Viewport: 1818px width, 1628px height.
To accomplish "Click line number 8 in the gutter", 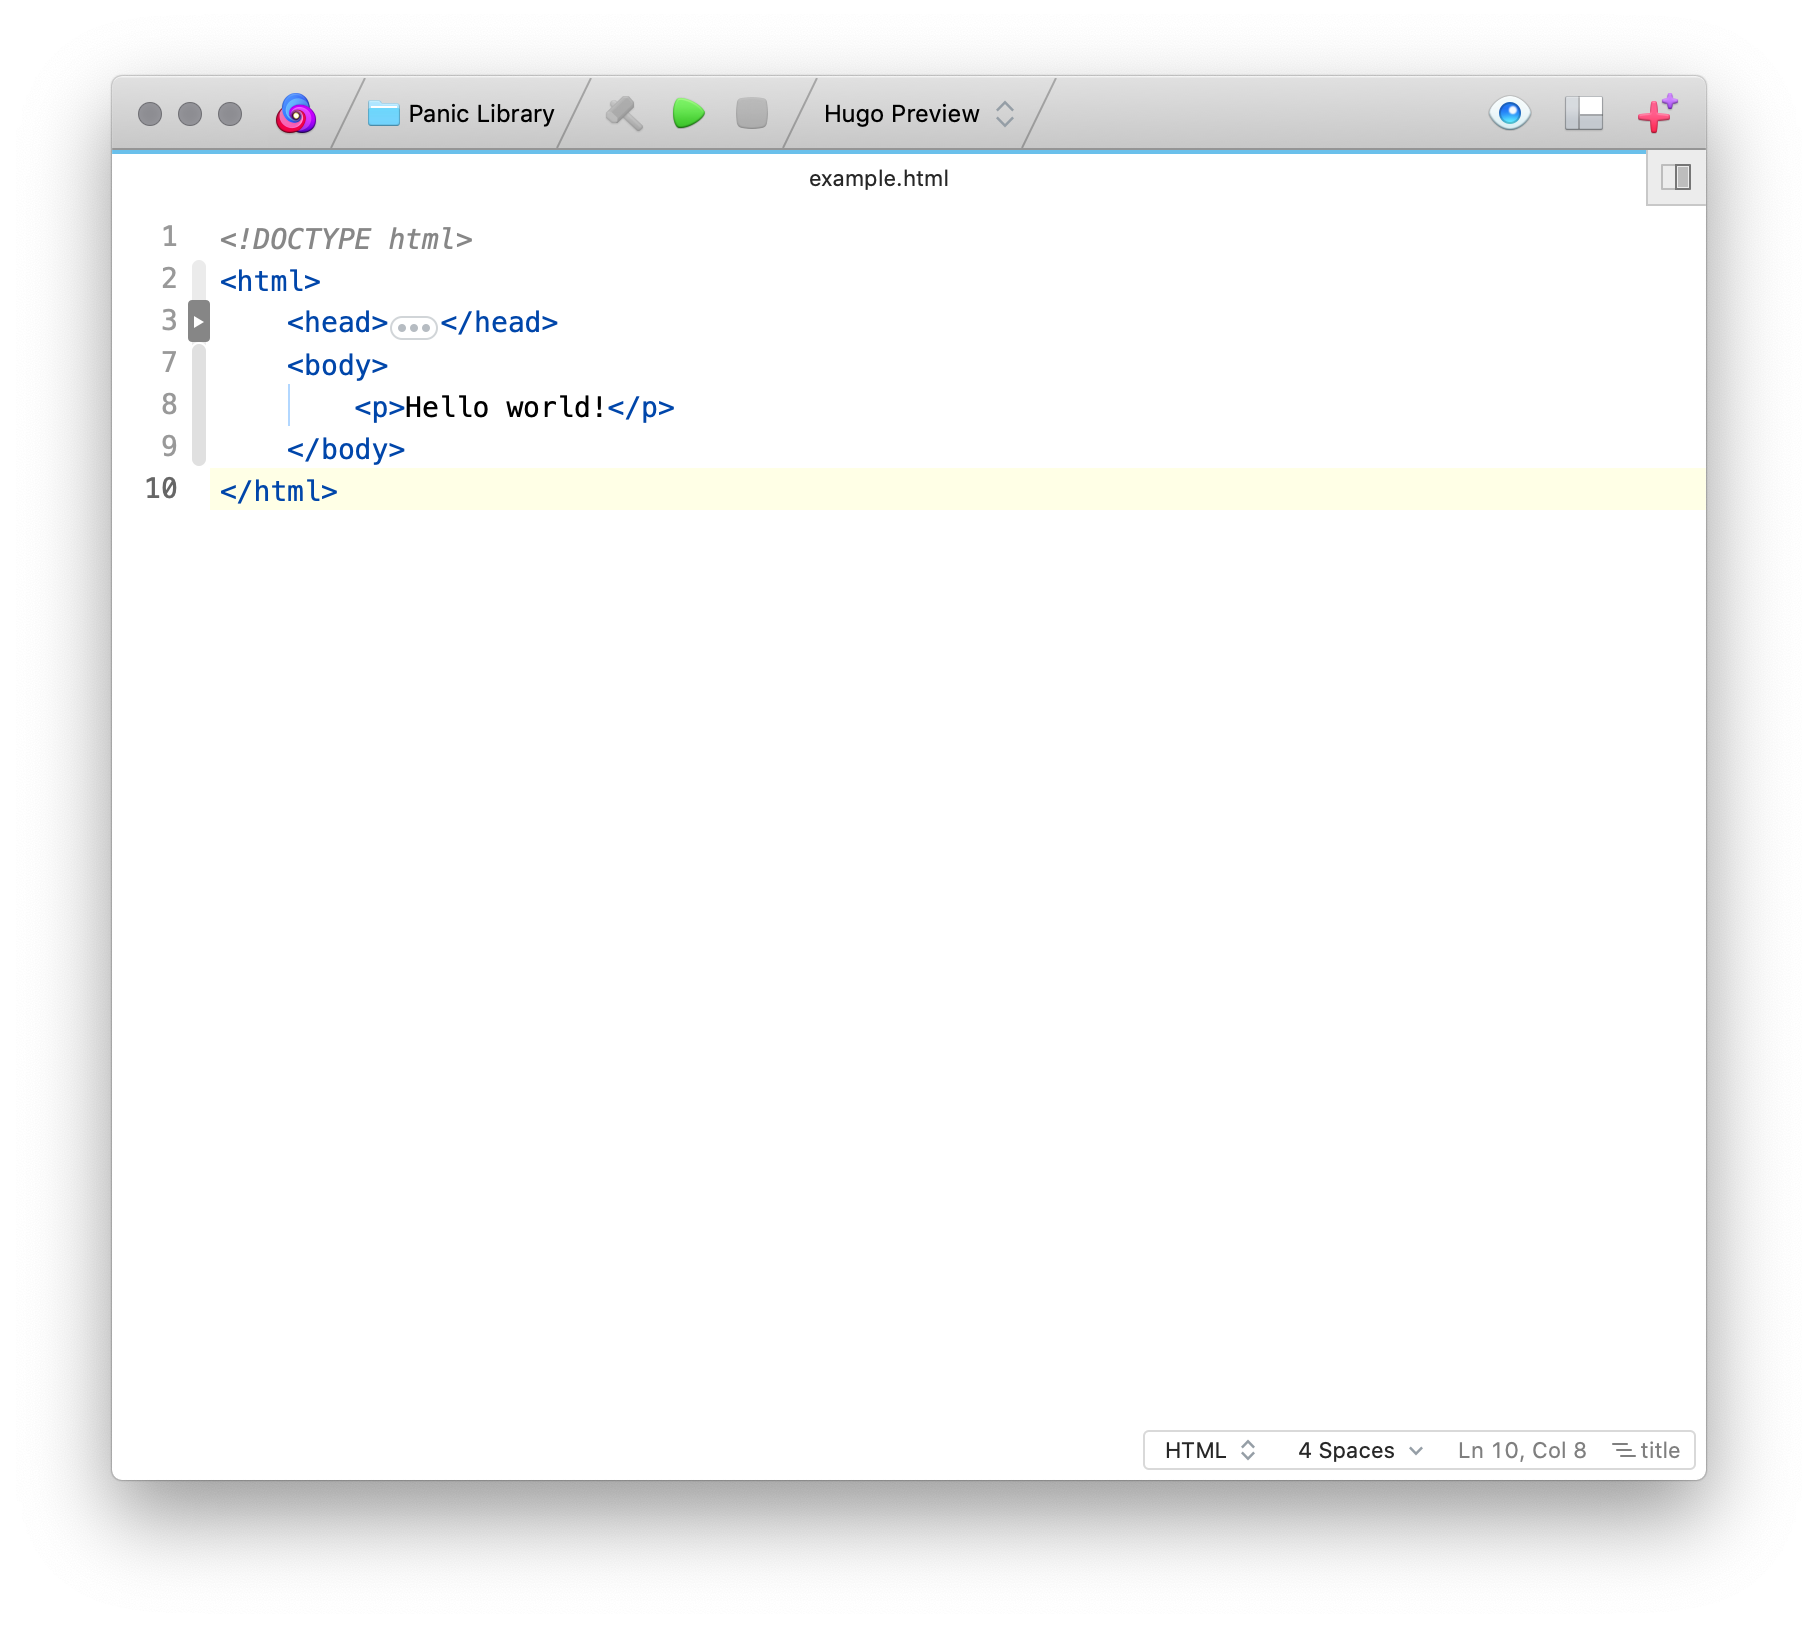I will tap(169, 405).
